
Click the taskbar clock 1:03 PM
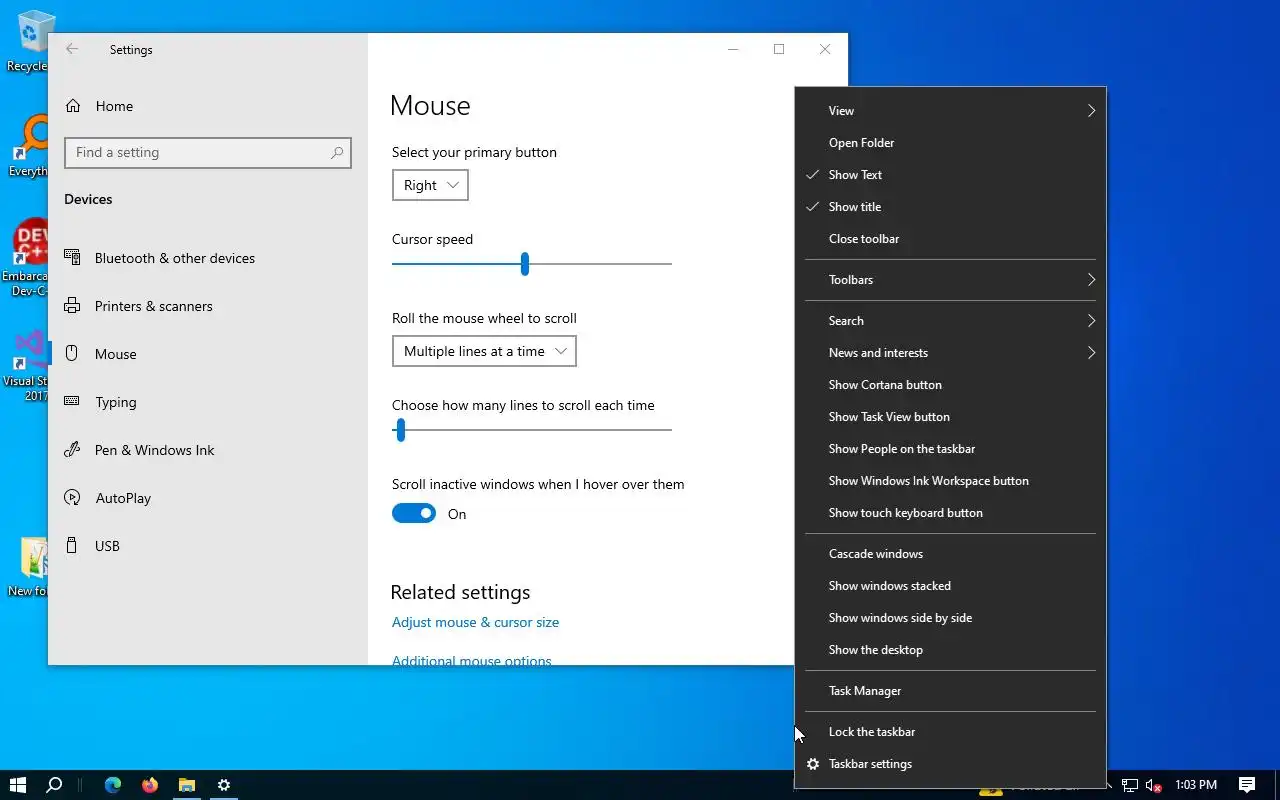[1196, 785]
